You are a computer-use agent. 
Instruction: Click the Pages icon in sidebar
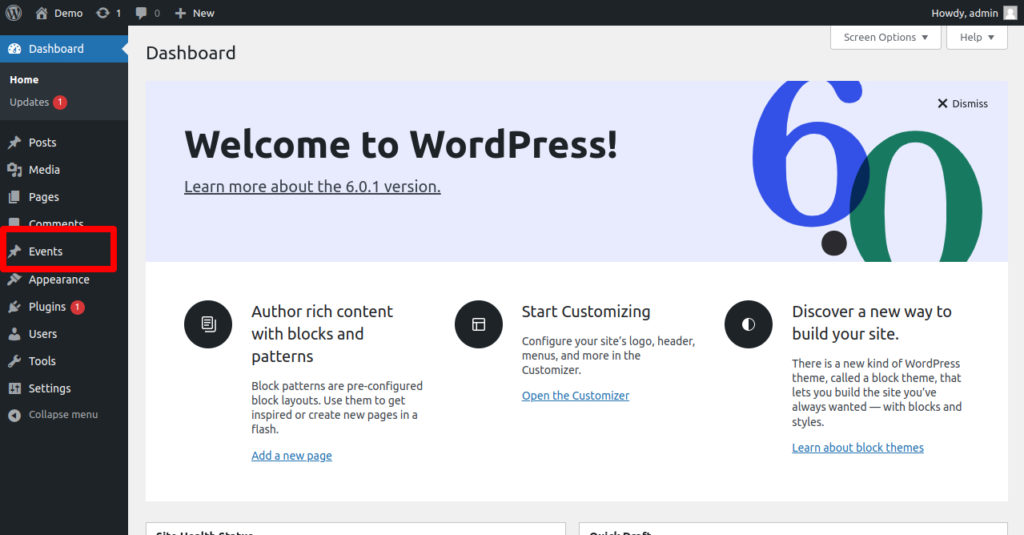click(x=14, y=197)
